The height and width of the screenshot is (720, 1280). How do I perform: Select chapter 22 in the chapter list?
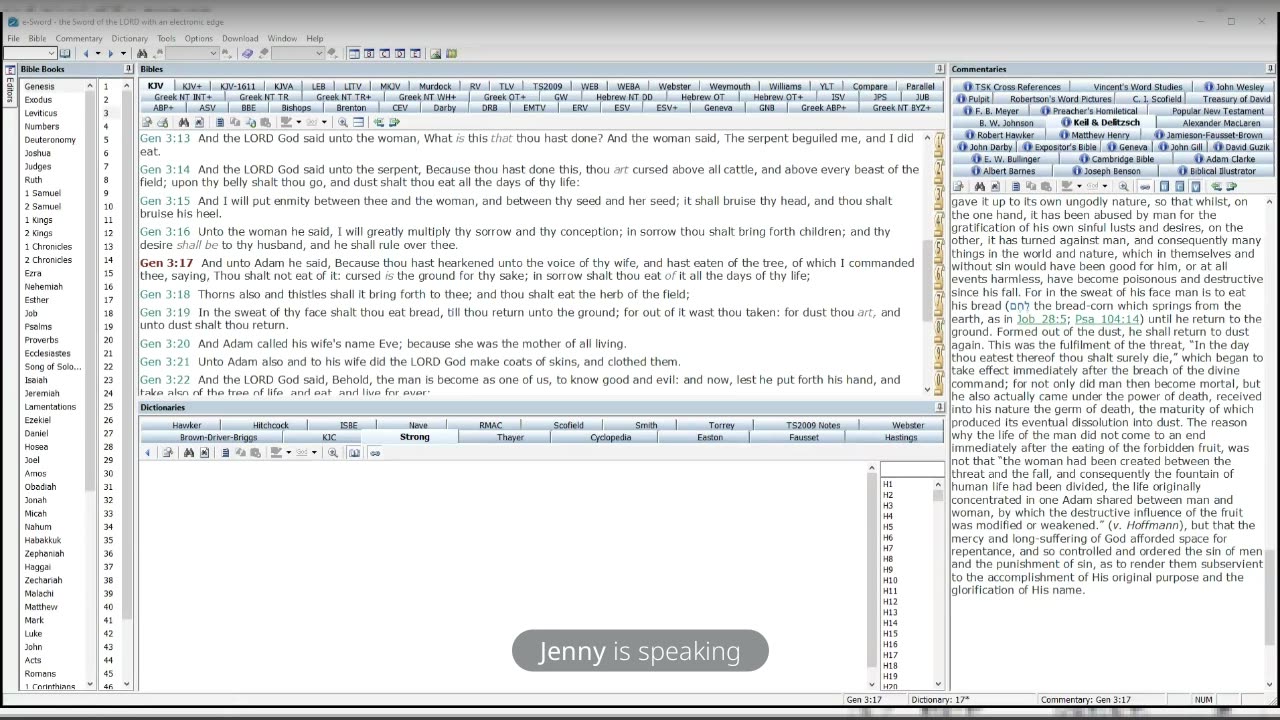point(108,367)
